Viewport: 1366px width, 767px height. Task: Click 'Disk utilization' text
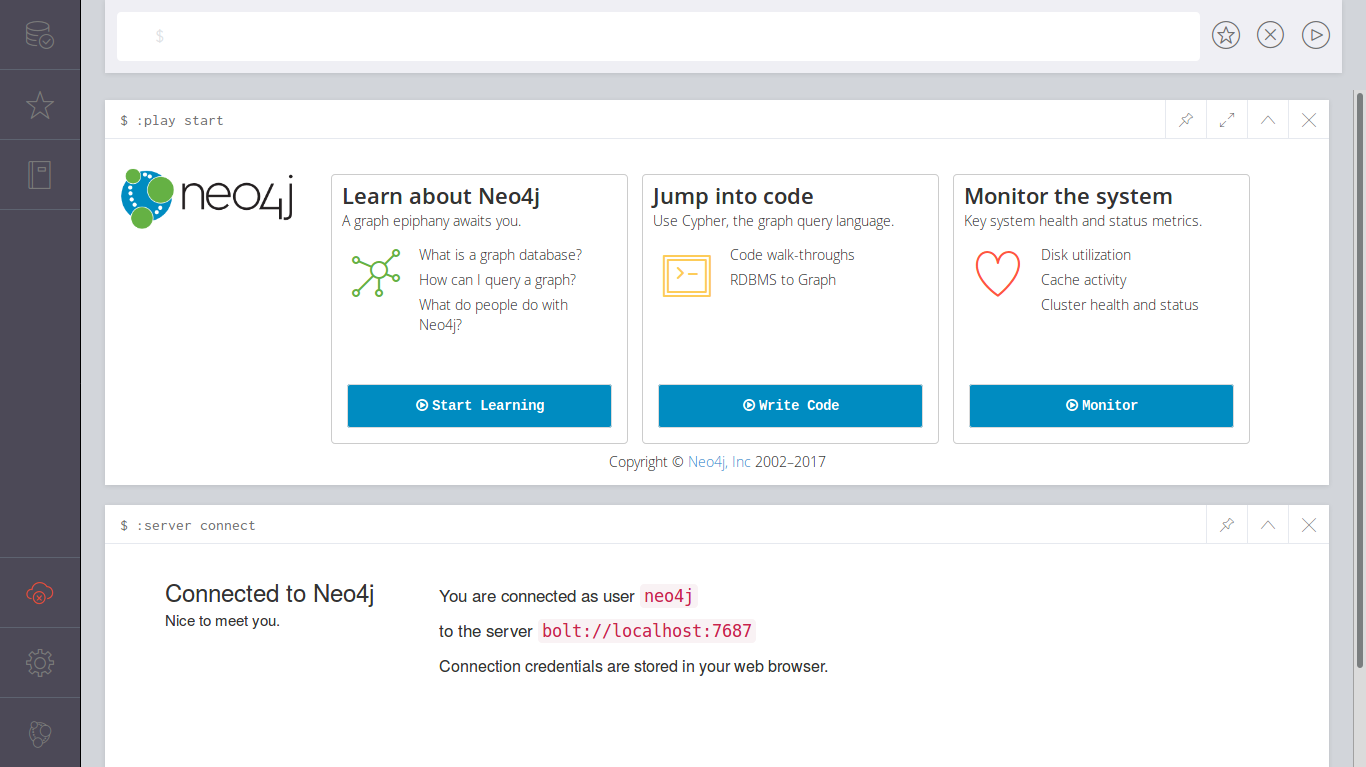1086,255
